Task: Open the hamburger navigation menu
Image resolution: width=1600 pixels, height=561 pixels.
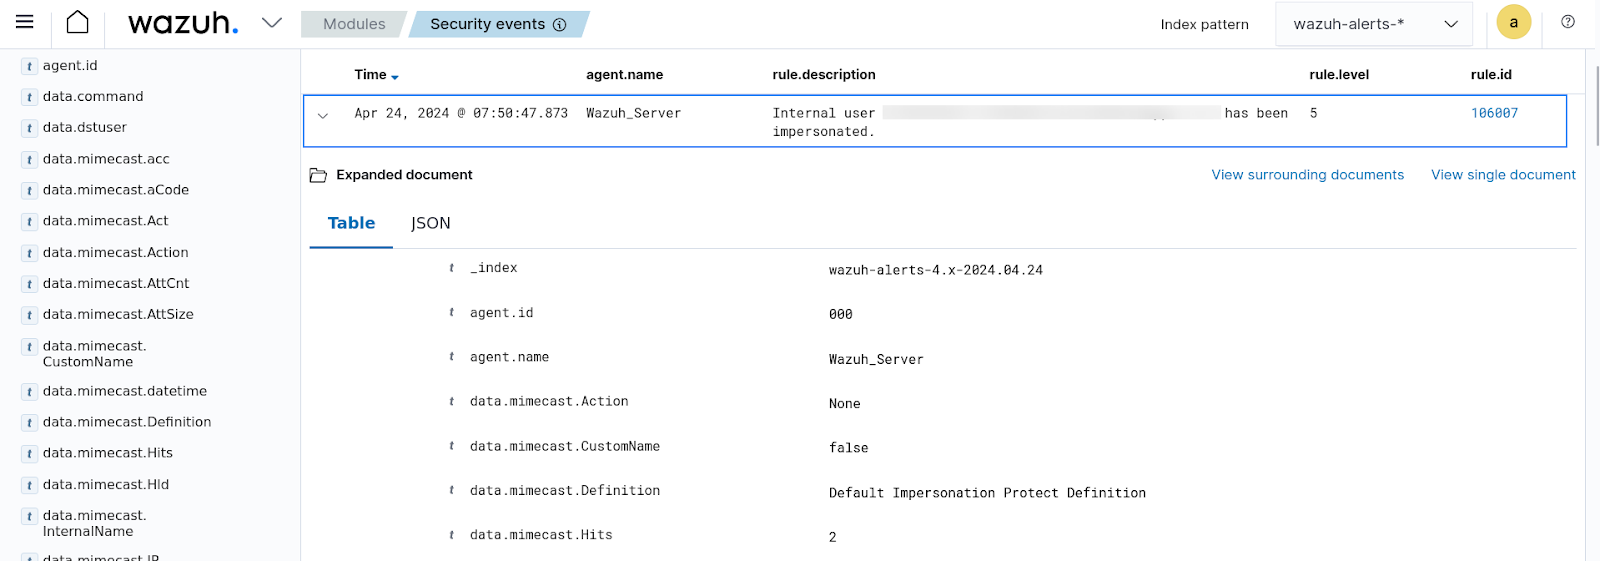Action: [25, 22]
